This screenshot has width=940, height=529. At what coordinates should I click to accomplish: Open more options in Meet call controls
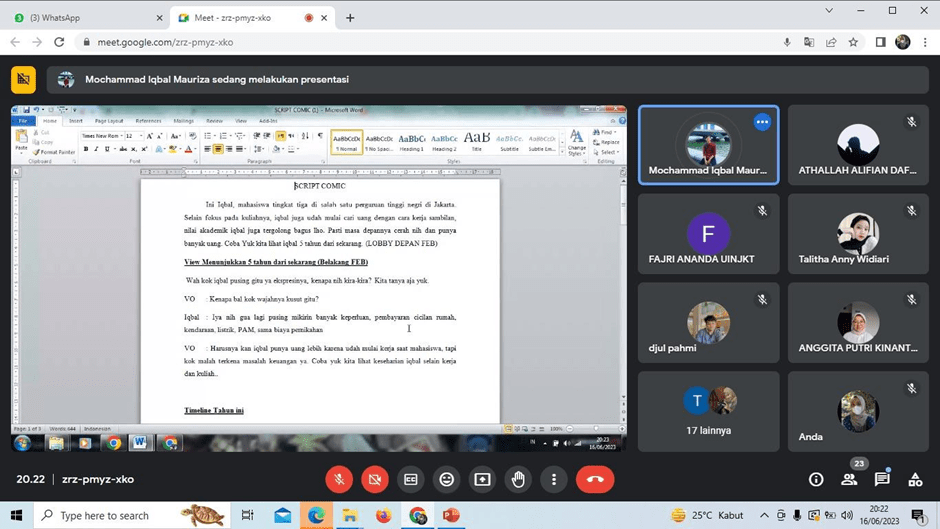click(554, 480)
